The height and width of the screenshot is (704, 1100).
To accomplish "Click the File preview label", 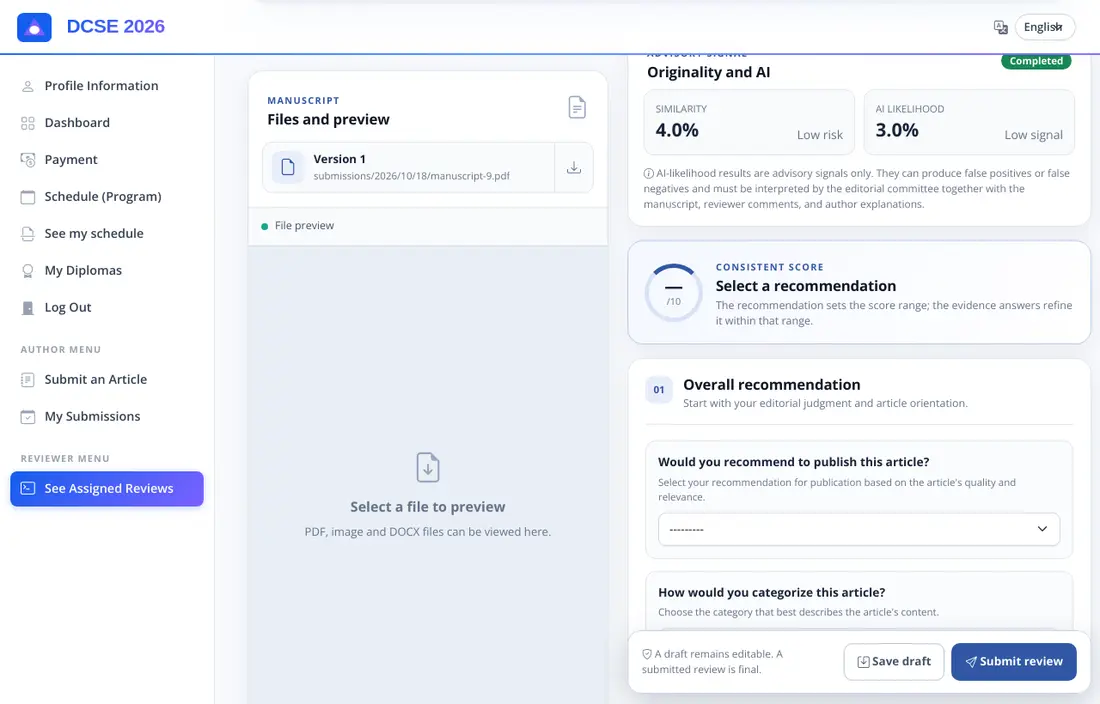I will click(304, 226).
